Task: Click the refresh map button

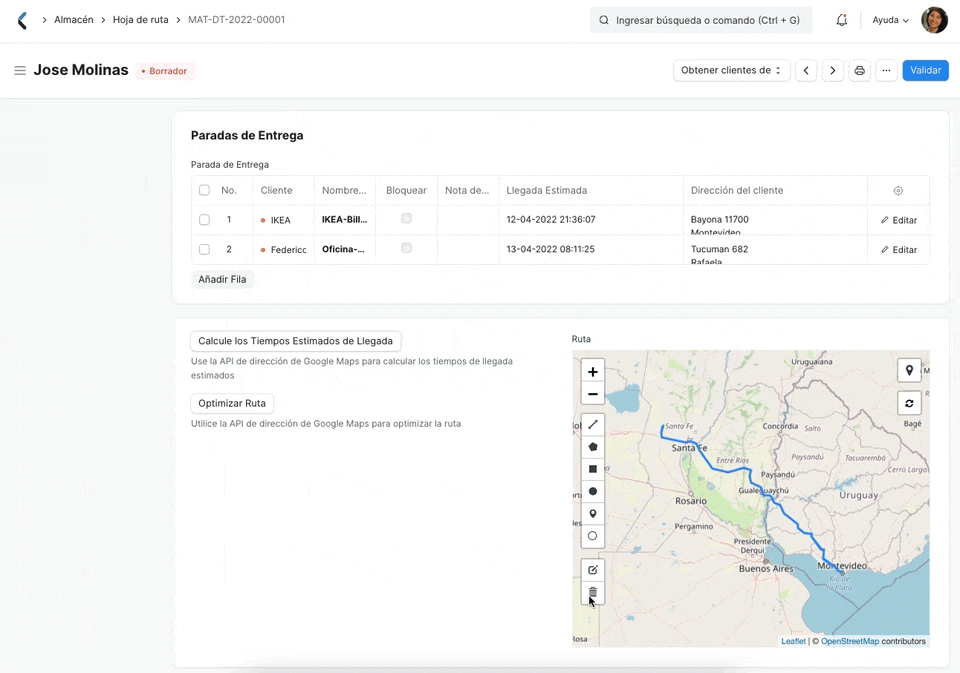Action: point(909,403)
